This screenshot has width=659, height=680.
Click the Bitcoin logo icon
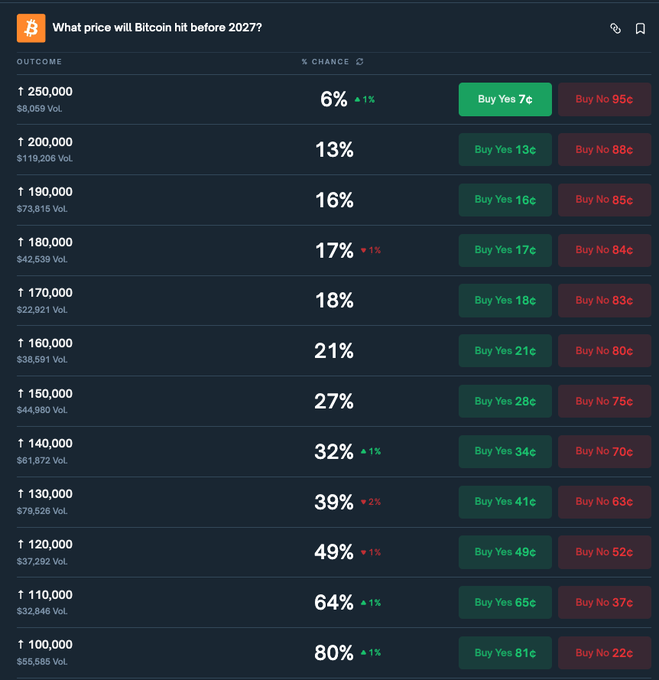(31, 28)
